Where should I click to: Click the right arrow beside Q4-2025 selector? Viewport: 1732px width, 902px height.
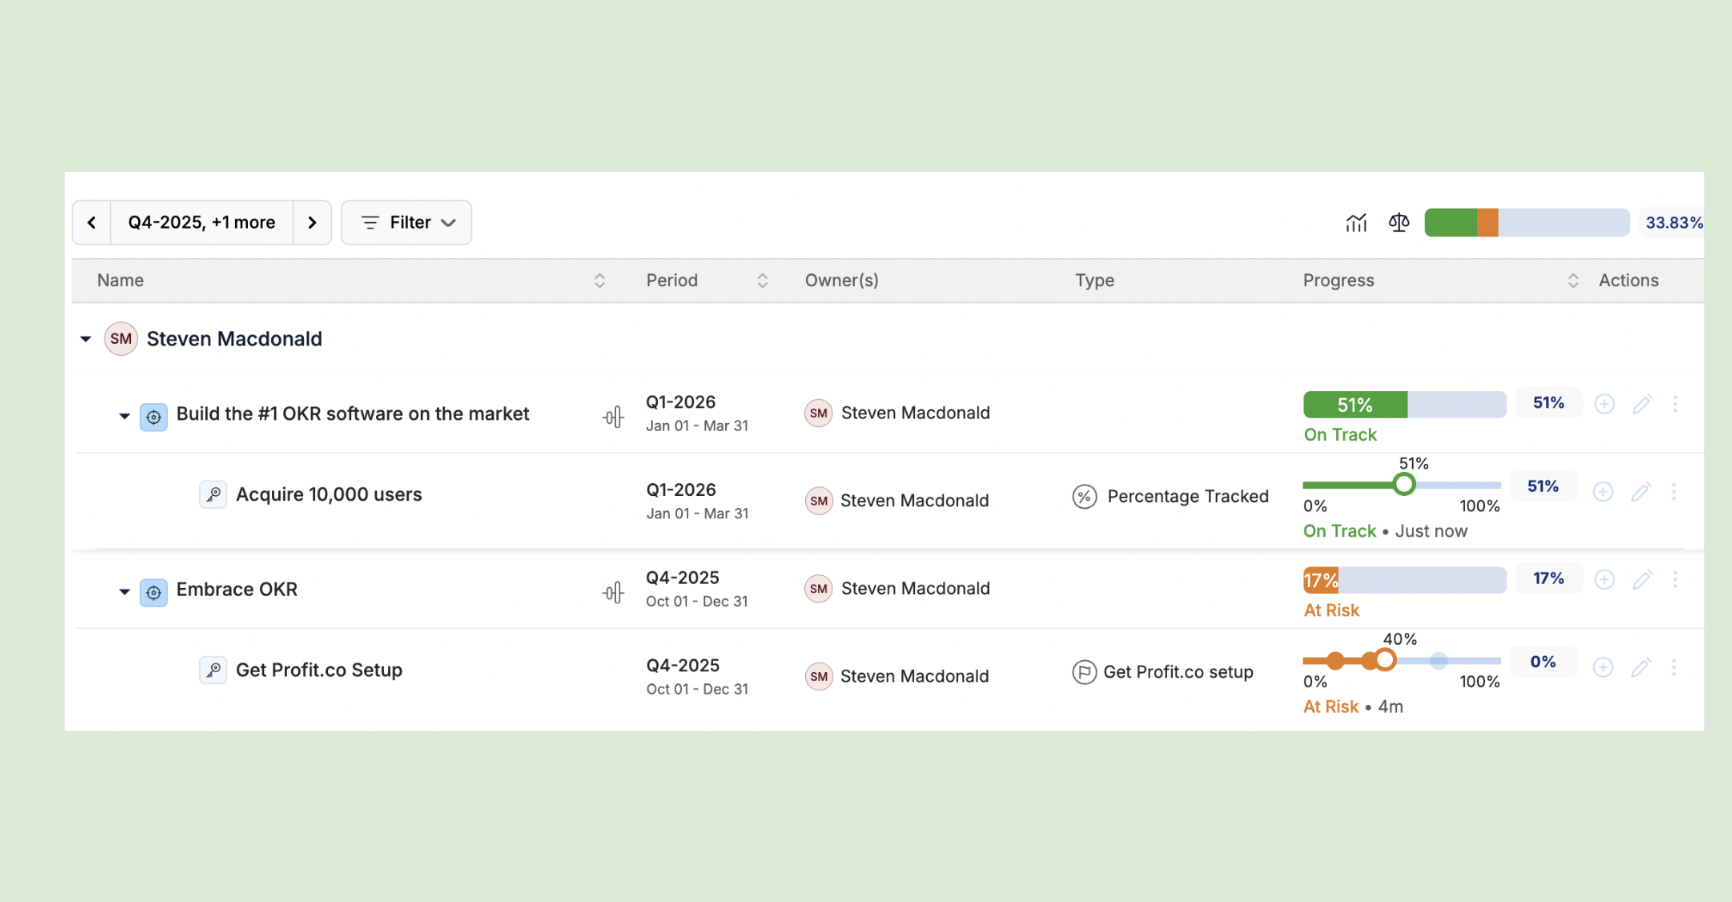(312, 222)
